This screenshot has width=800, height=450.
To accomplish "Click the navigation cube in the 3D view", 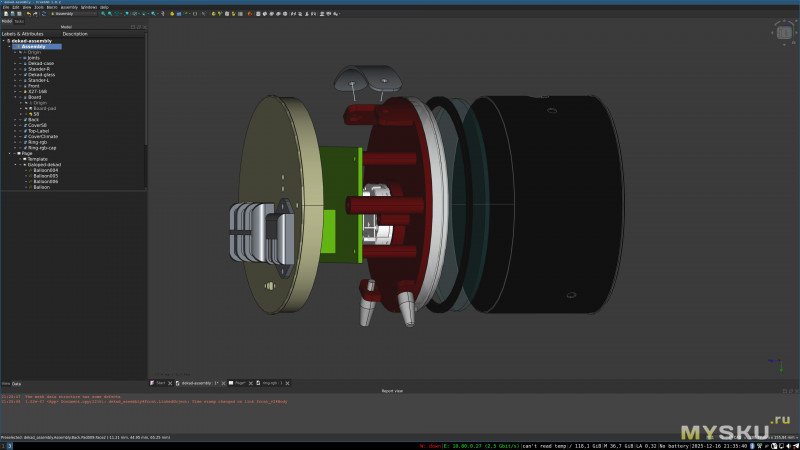I will click(783, 32).
